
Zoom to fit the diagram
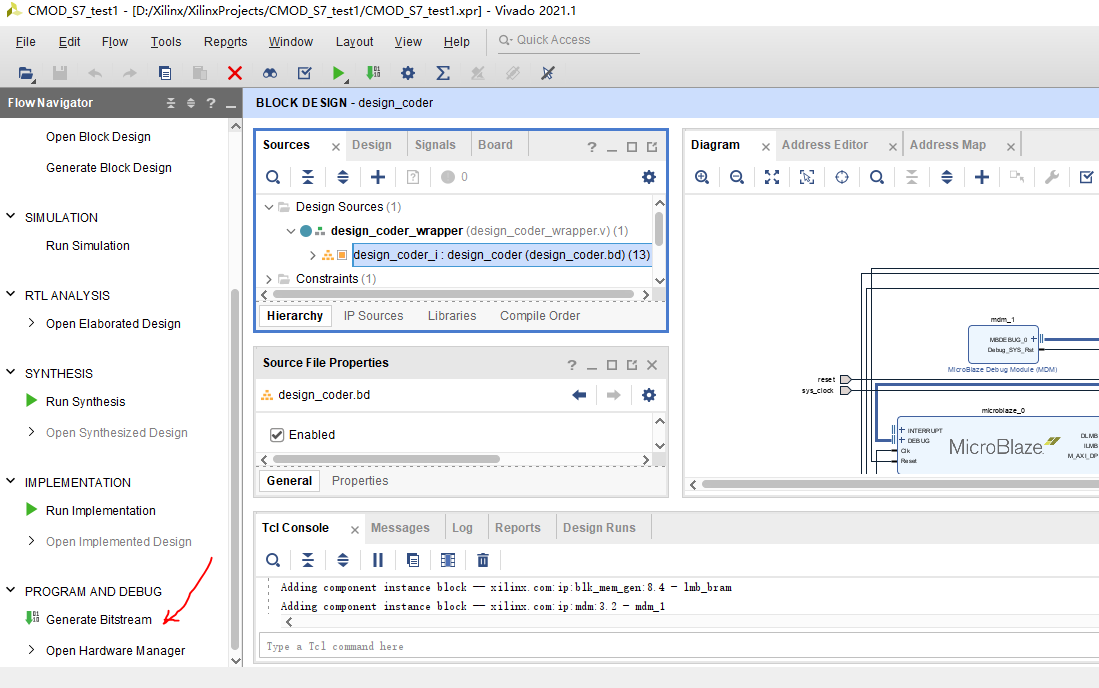click(772, 177)
